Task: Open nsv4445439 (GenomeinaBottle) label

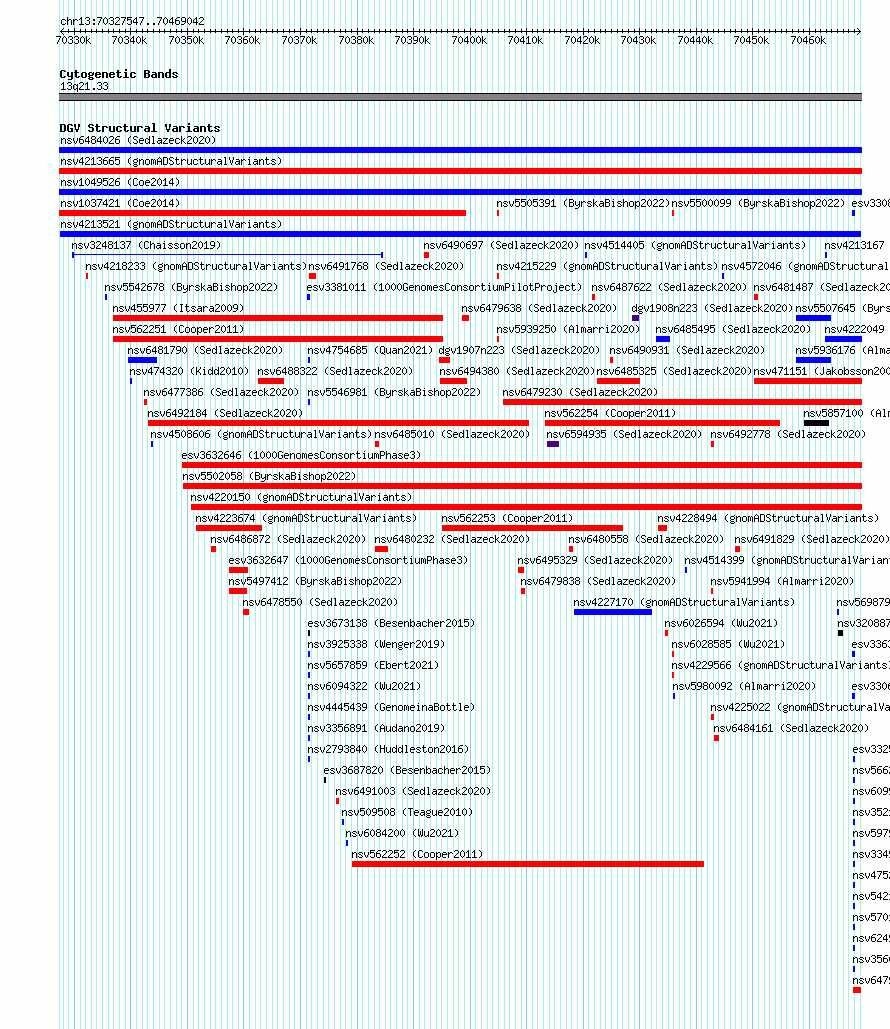Action: (x=391, y=707)
